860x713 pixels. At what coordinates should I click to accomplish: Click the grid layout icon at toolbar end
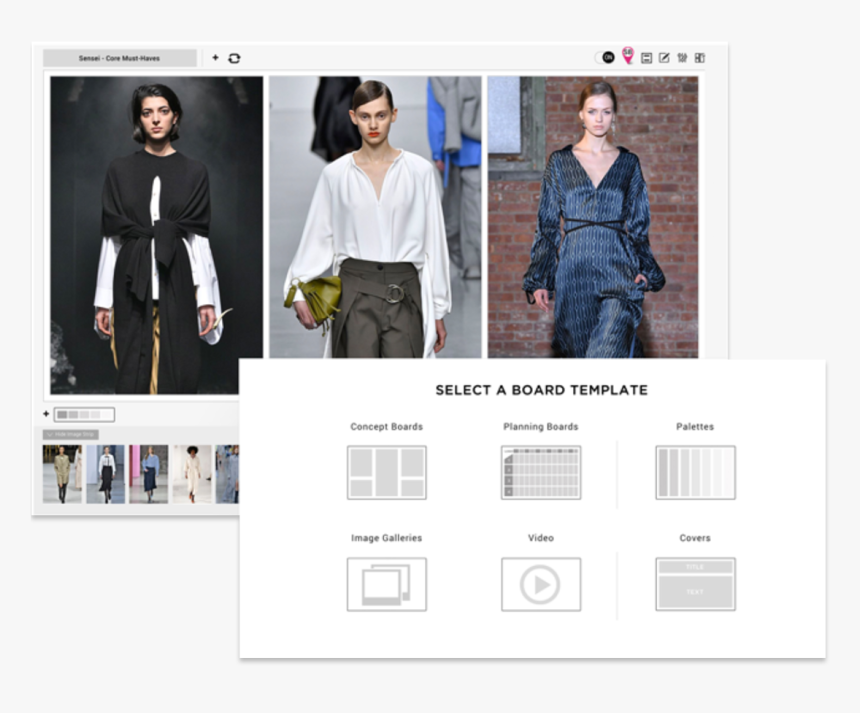(x=700, y=58)
